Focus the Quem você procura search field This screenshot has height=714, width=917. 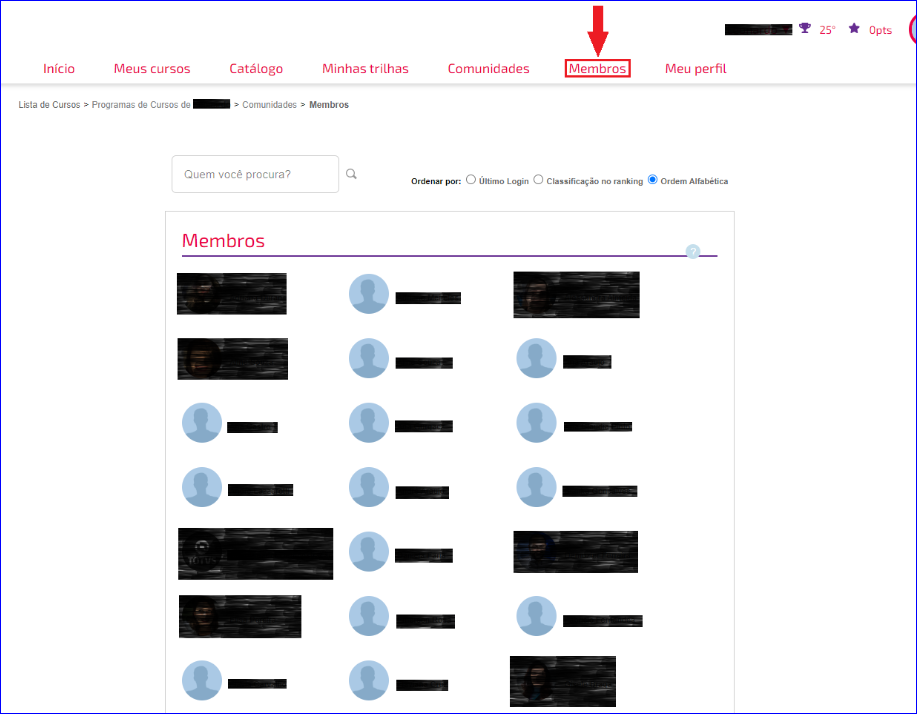click(x=255, y=174)
